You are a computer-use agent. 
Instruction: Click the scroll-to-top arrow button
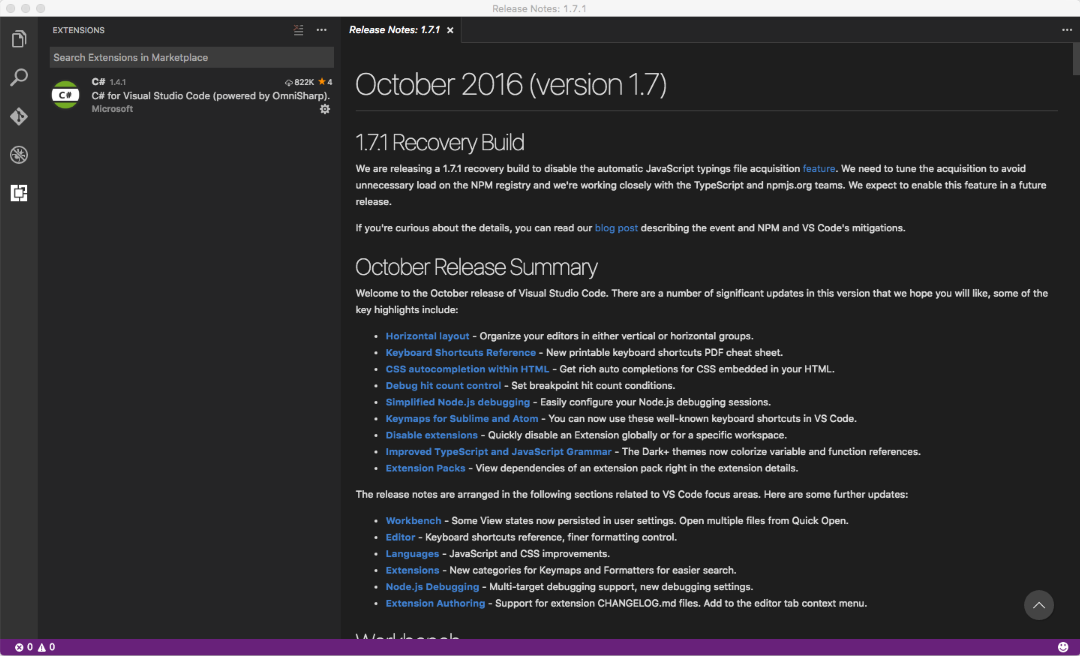(x=1039, y=605)
